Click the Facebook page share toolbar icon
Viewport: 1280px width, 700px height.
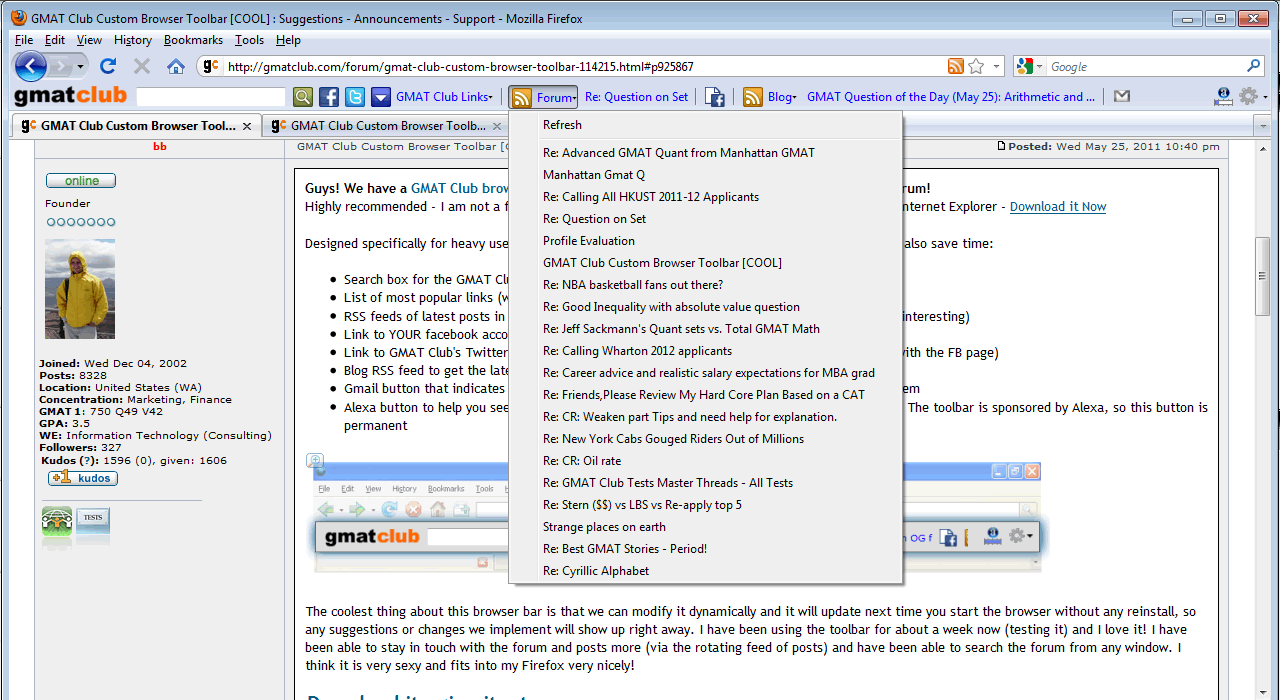[x=715, y=97]
